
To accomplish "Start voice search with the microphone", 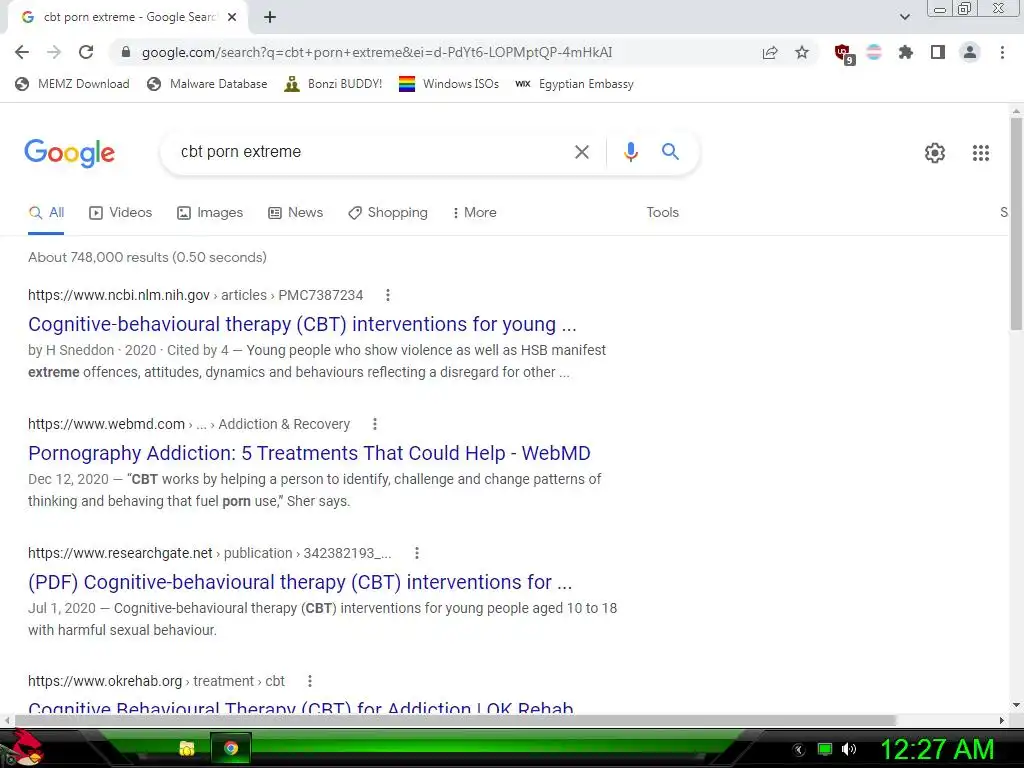I will [x=630, y=152].
